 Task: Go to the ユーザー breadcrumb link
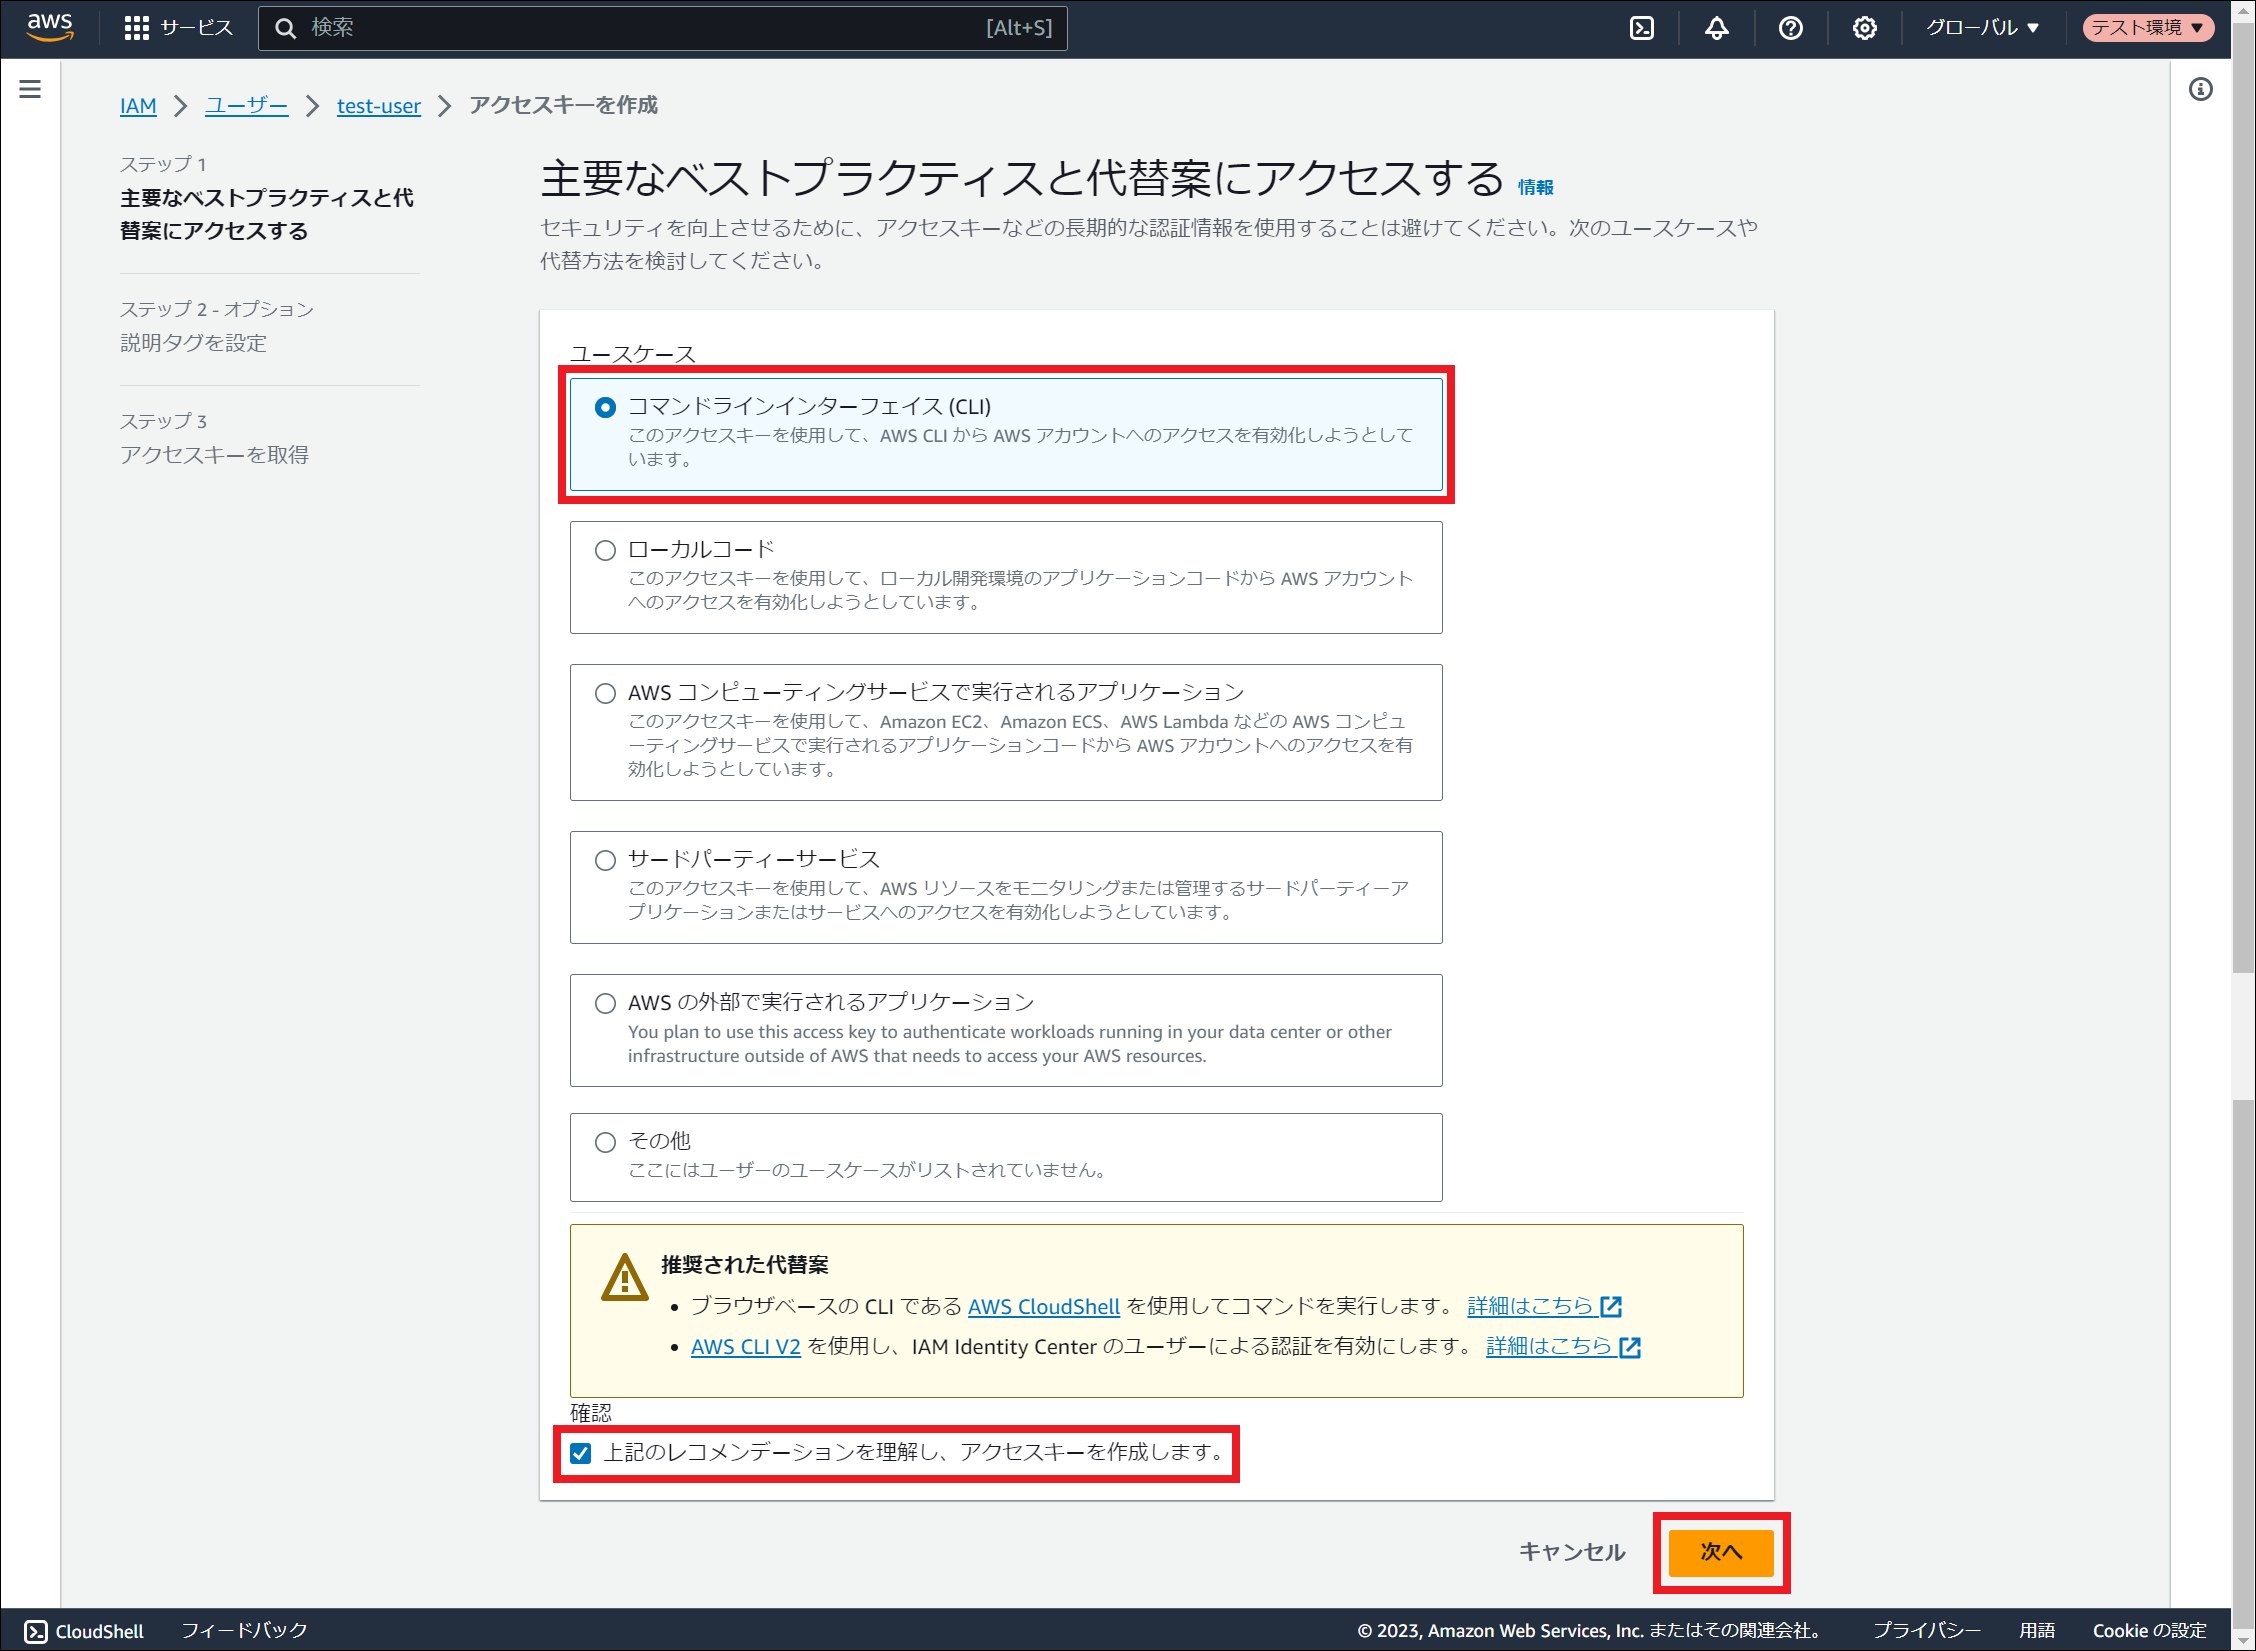[x=246, y=105]
